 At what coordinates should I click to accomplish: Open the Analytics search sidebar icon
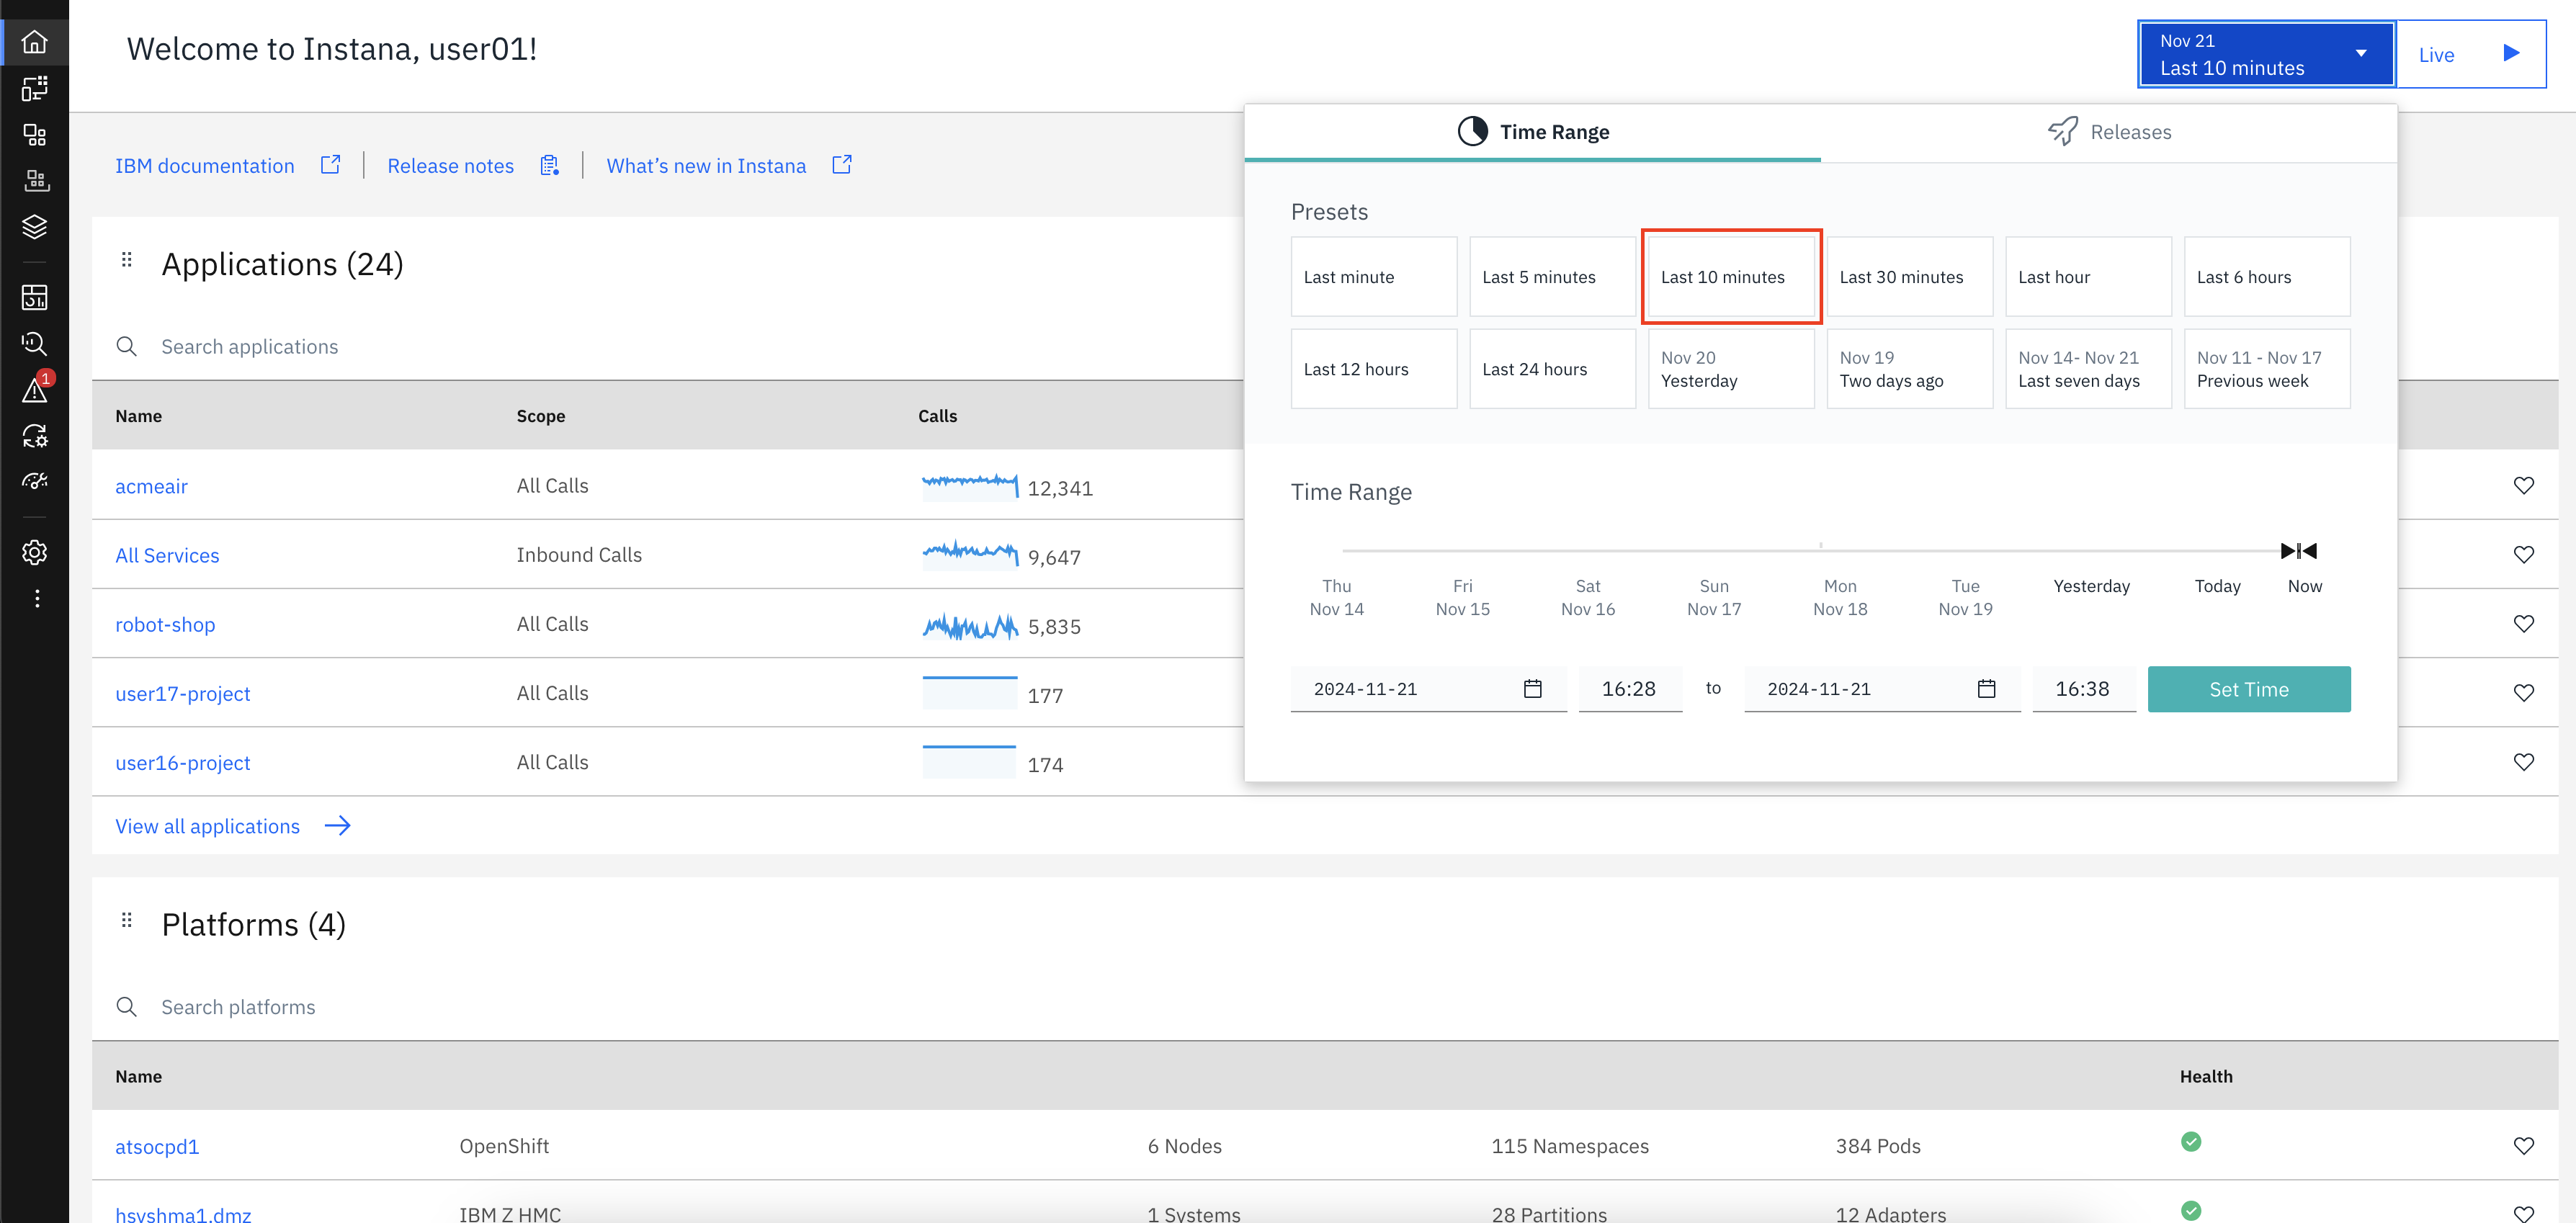[x=35, y=344]
